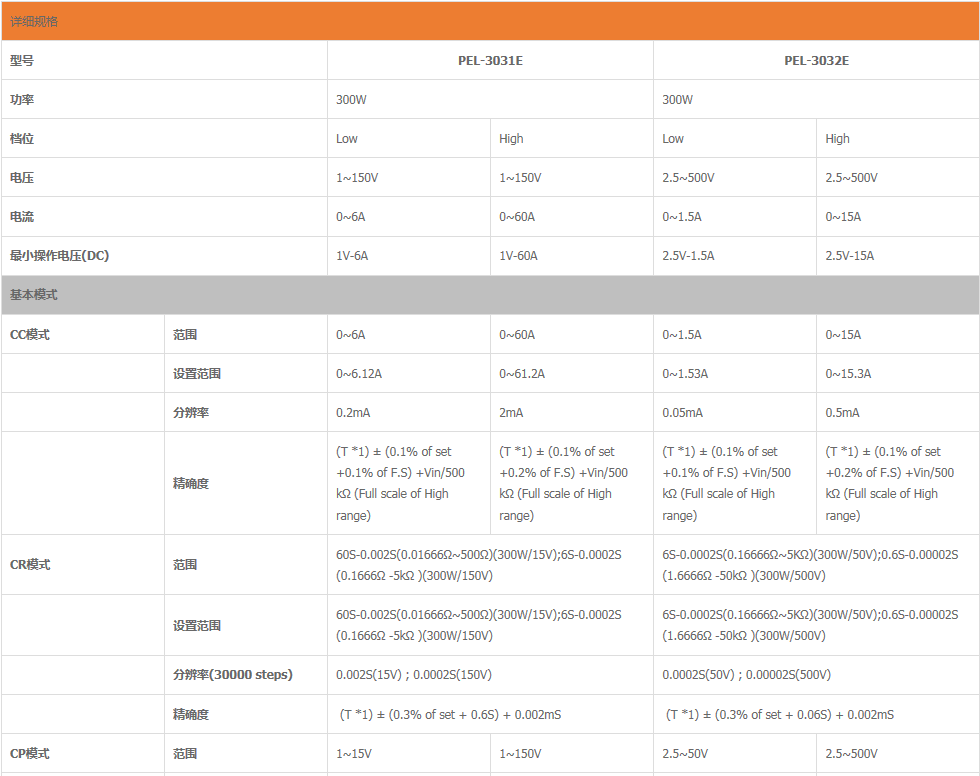Click the CR accuracy cell containing 0.06S
The width and height of the screenshot is (980, 776).
click(780, 715)
